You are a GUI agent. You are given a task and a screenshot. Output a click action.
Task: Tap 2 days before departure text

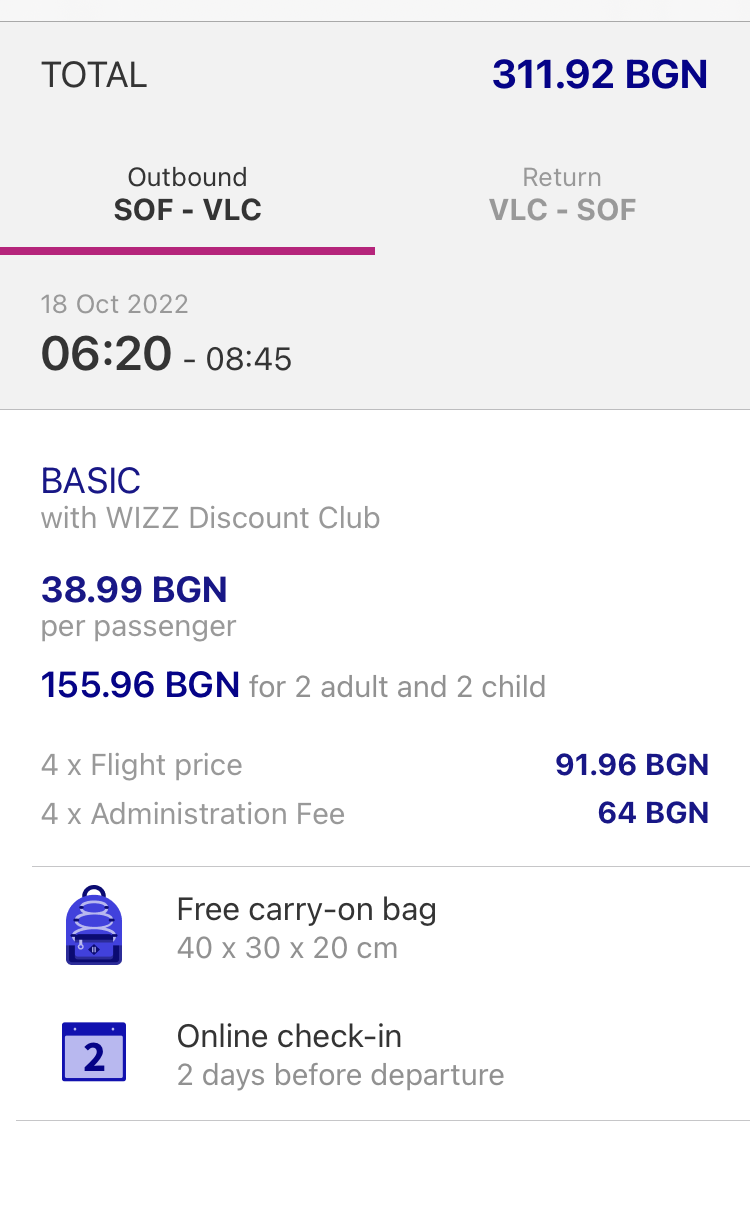tap(340, 1075)
